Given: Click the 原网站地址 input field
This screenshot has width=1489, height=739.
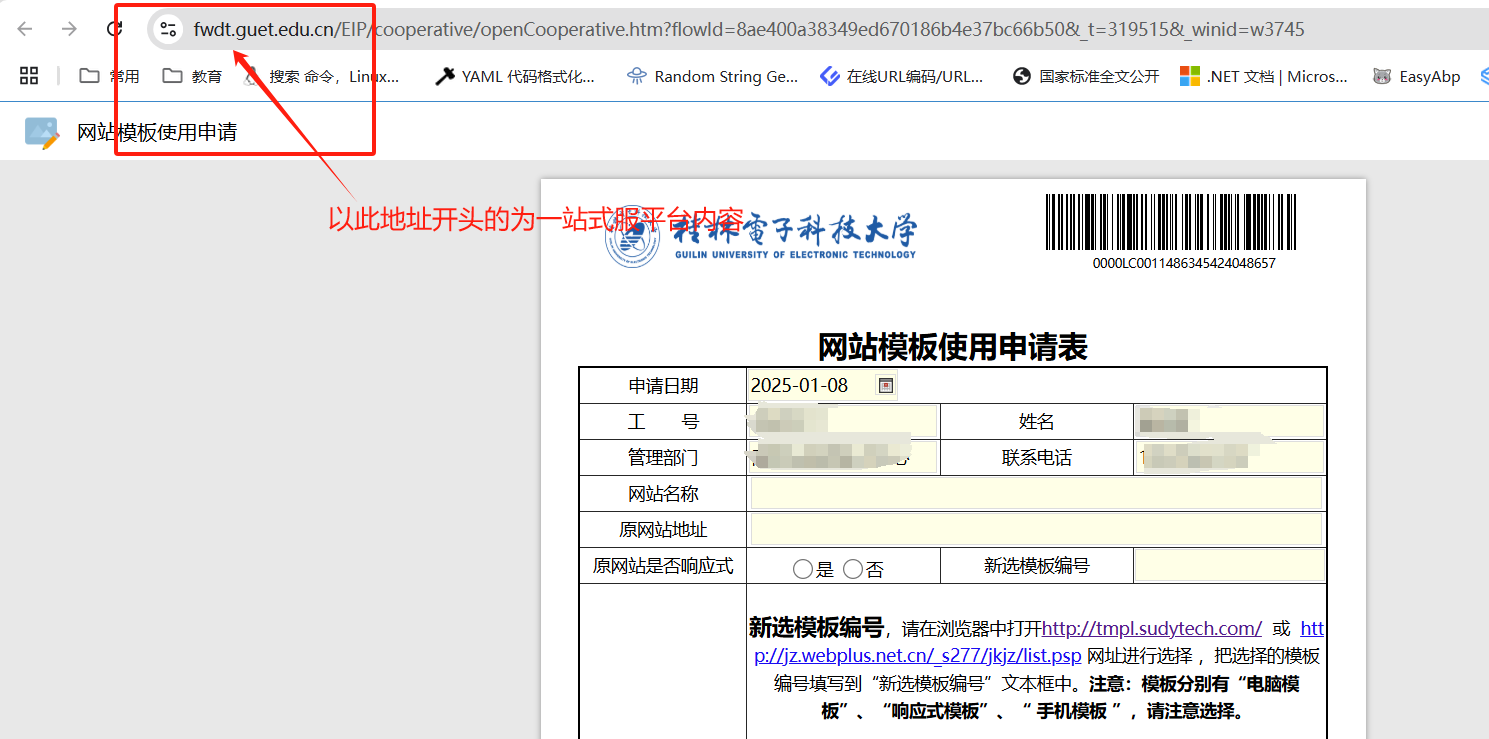Looking at the screenshot, I should tap(1036, 530).
